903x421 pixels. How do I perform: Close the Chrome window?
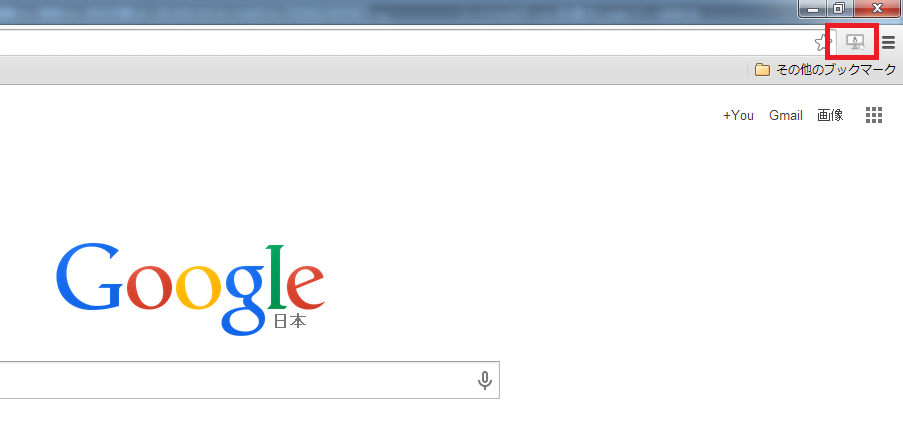click(x=877, y=8)
